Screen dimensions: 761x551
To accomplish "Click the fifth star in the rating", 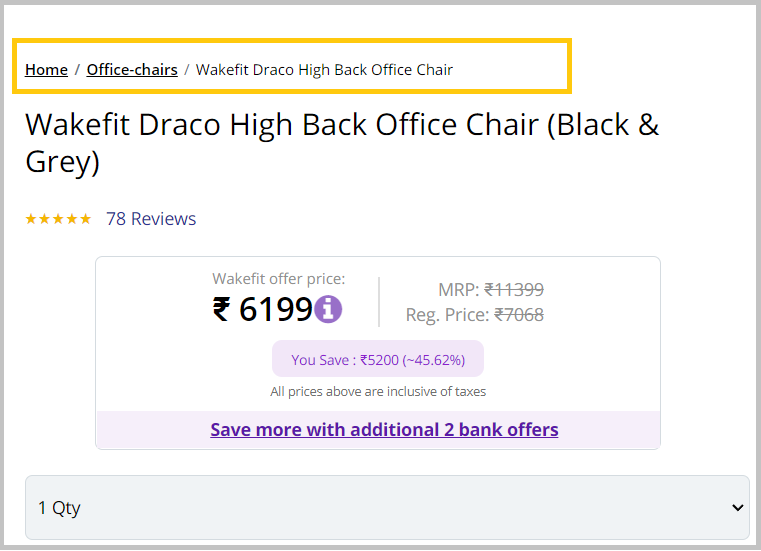I will tap(86, 219).
